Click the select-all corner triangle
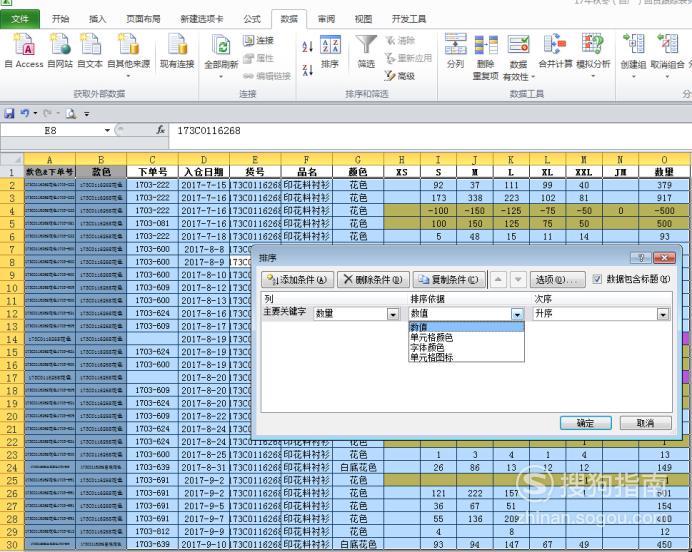 (x=12, y=159)
